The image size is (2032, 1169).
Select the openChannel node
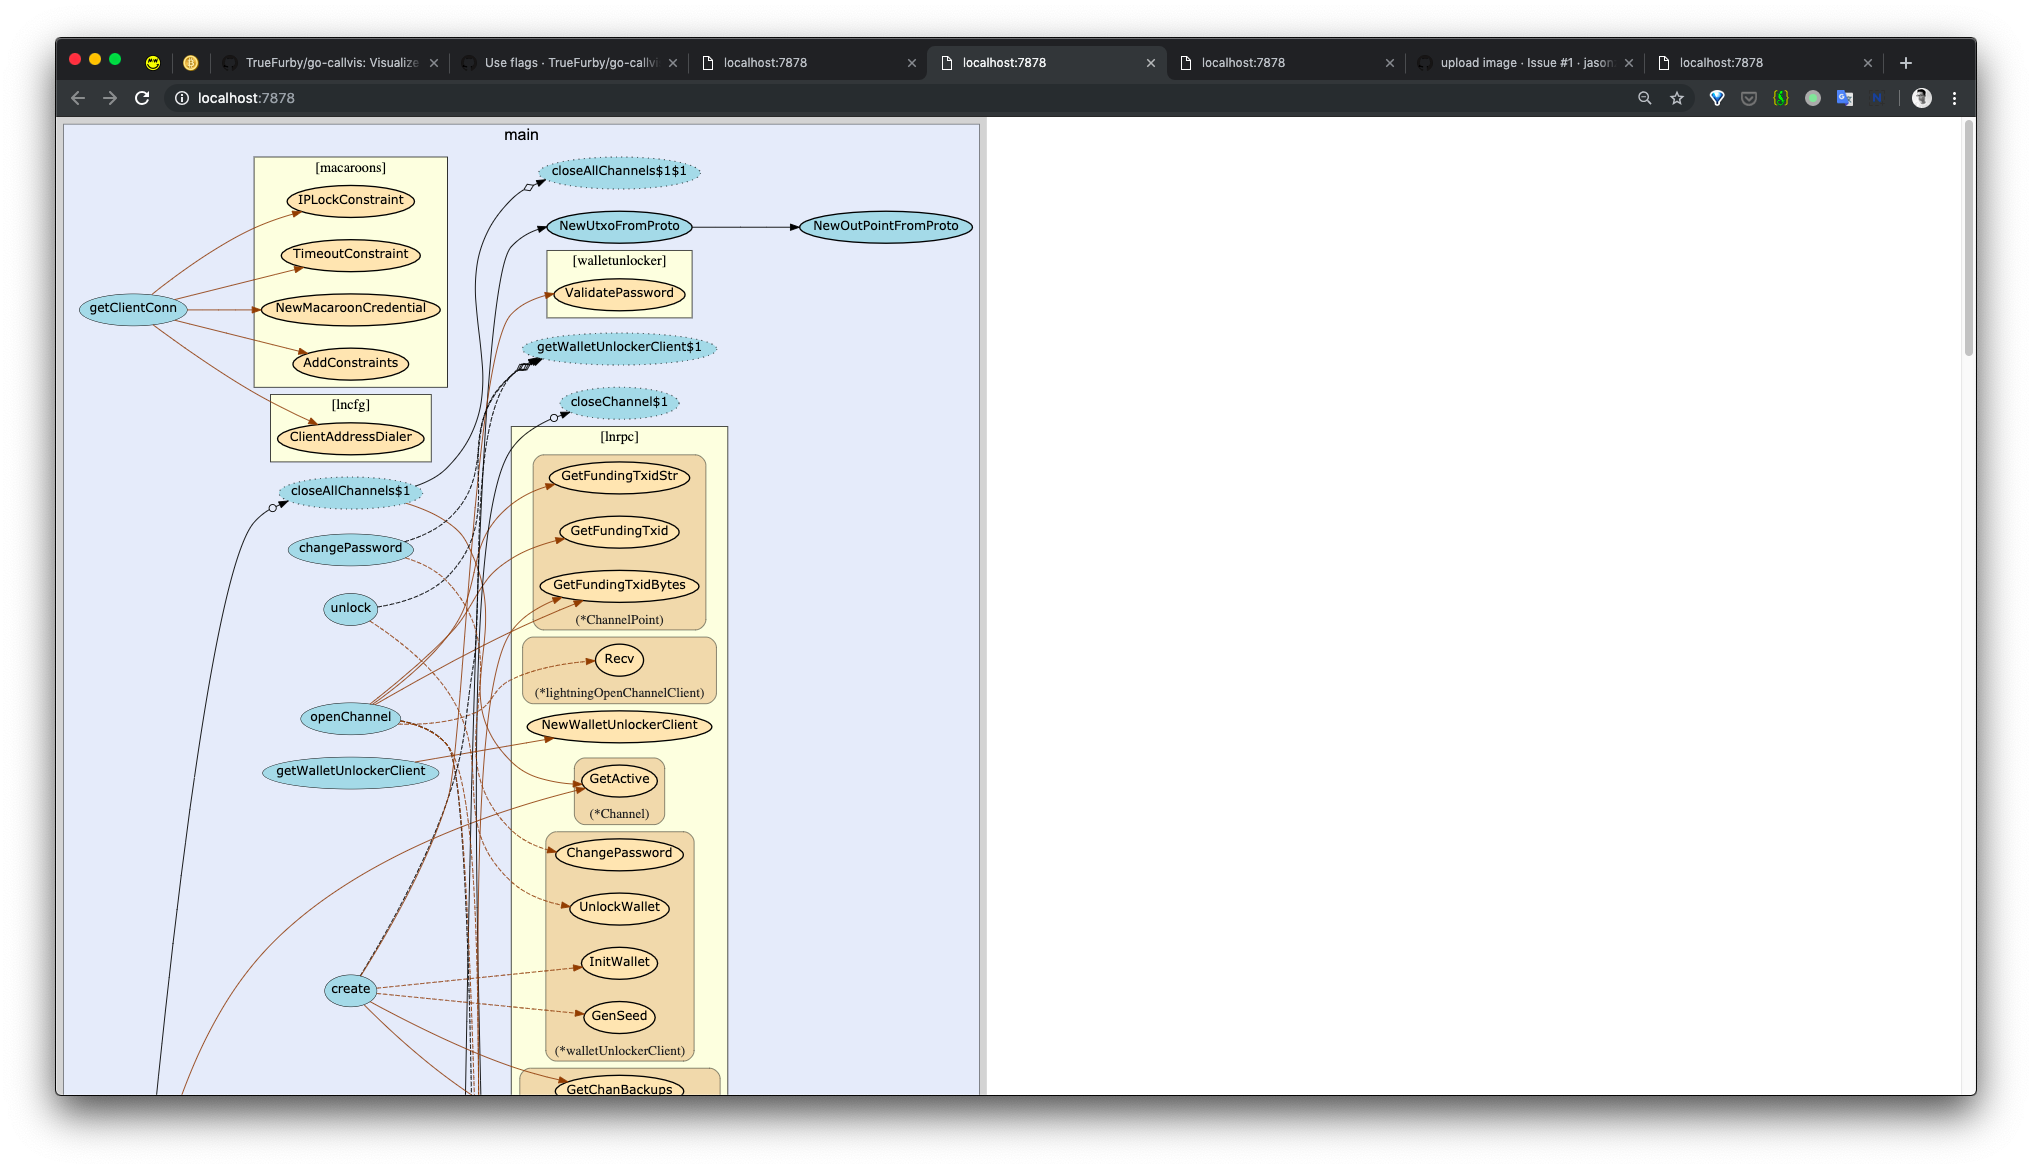[351, 717]
